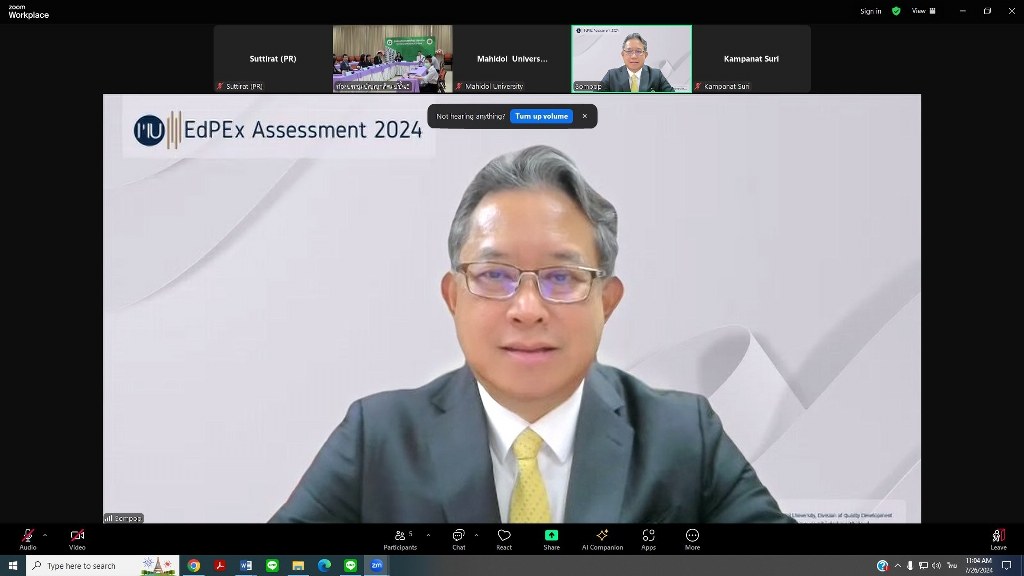Open Microsoft Edge from the taskbar
The image size is (1024, 576).
[x=325, y=566]
